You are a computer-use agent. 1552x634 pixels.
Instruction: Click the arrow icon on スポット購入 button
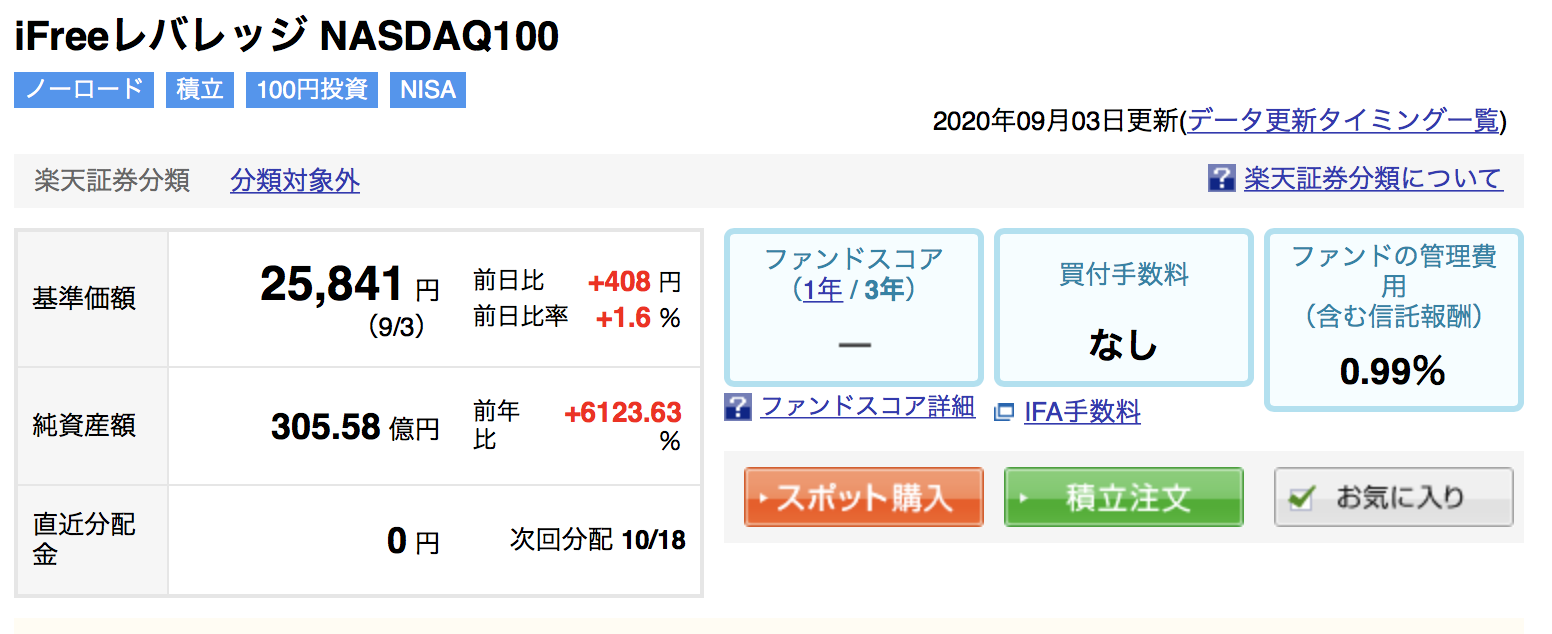coord(764,497)
